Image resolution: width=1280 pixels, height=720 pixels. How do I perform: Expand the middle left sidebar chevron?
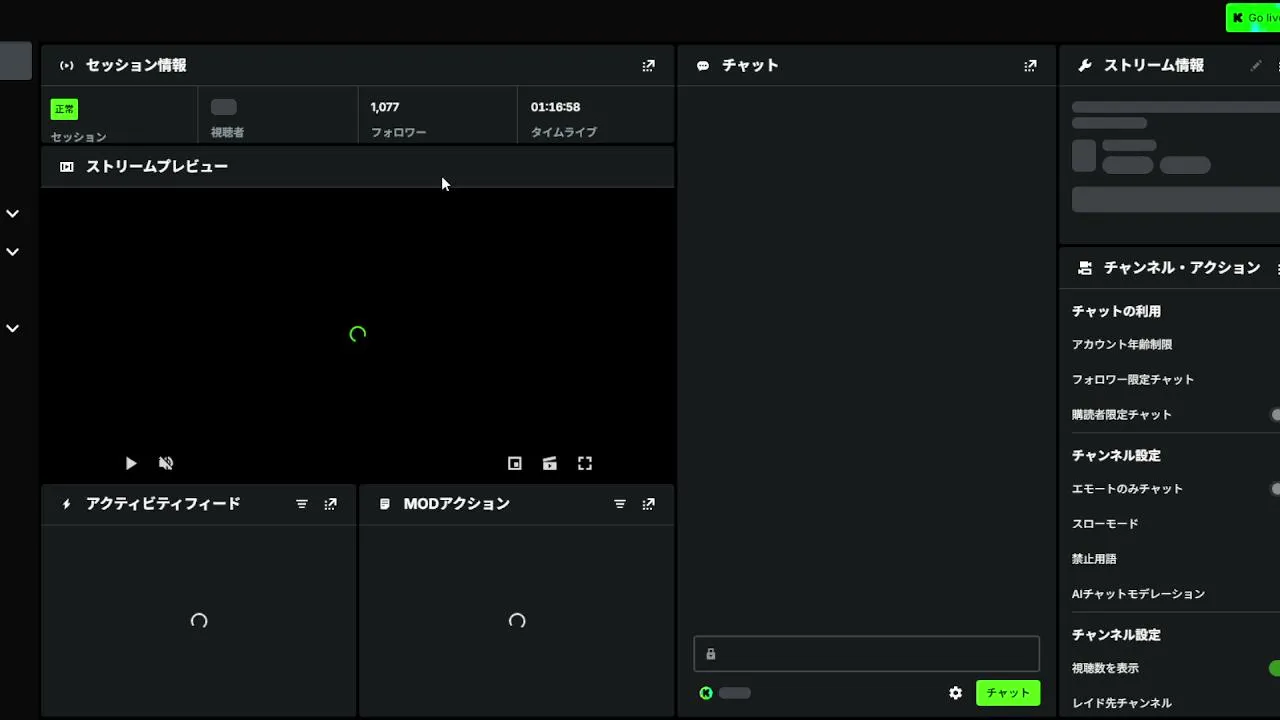(13, 252)
